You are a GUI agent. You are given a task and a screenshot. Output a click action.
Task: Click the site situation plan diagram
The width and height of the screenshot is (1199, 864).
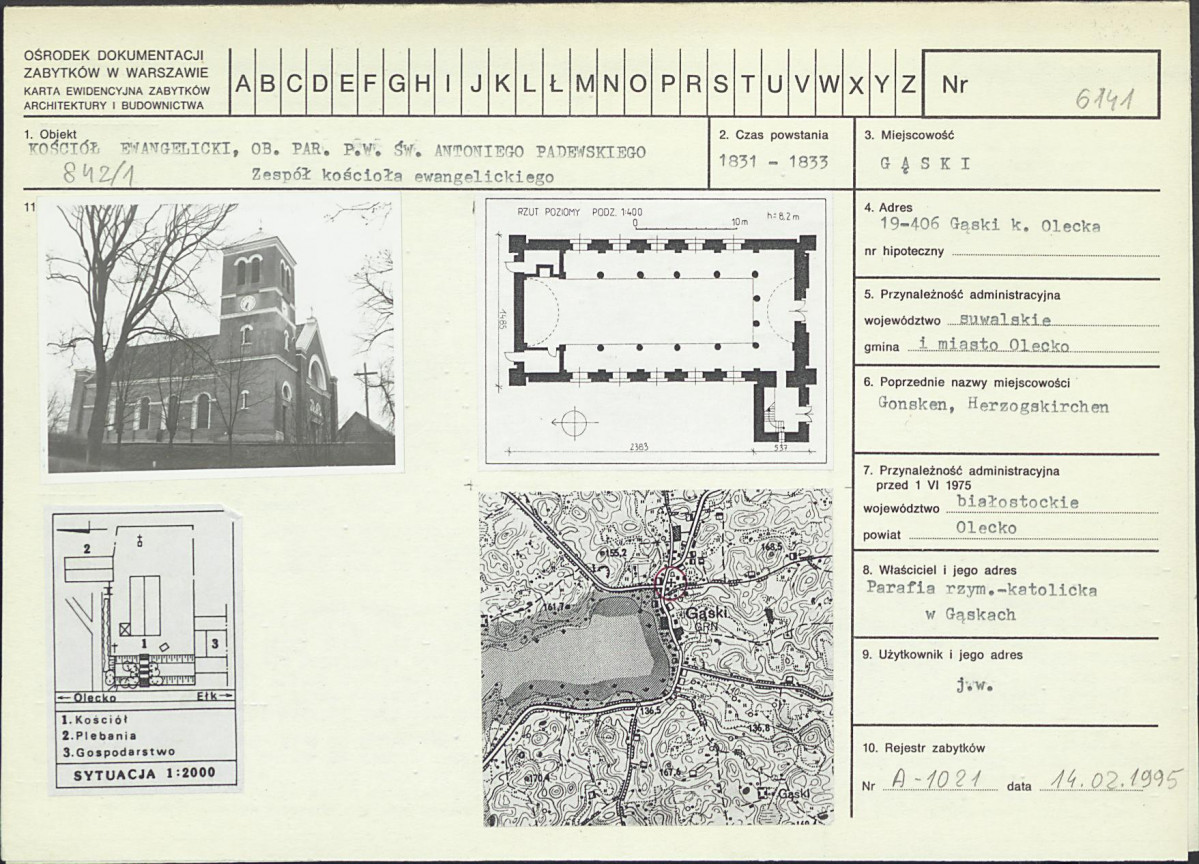point(145,648)
